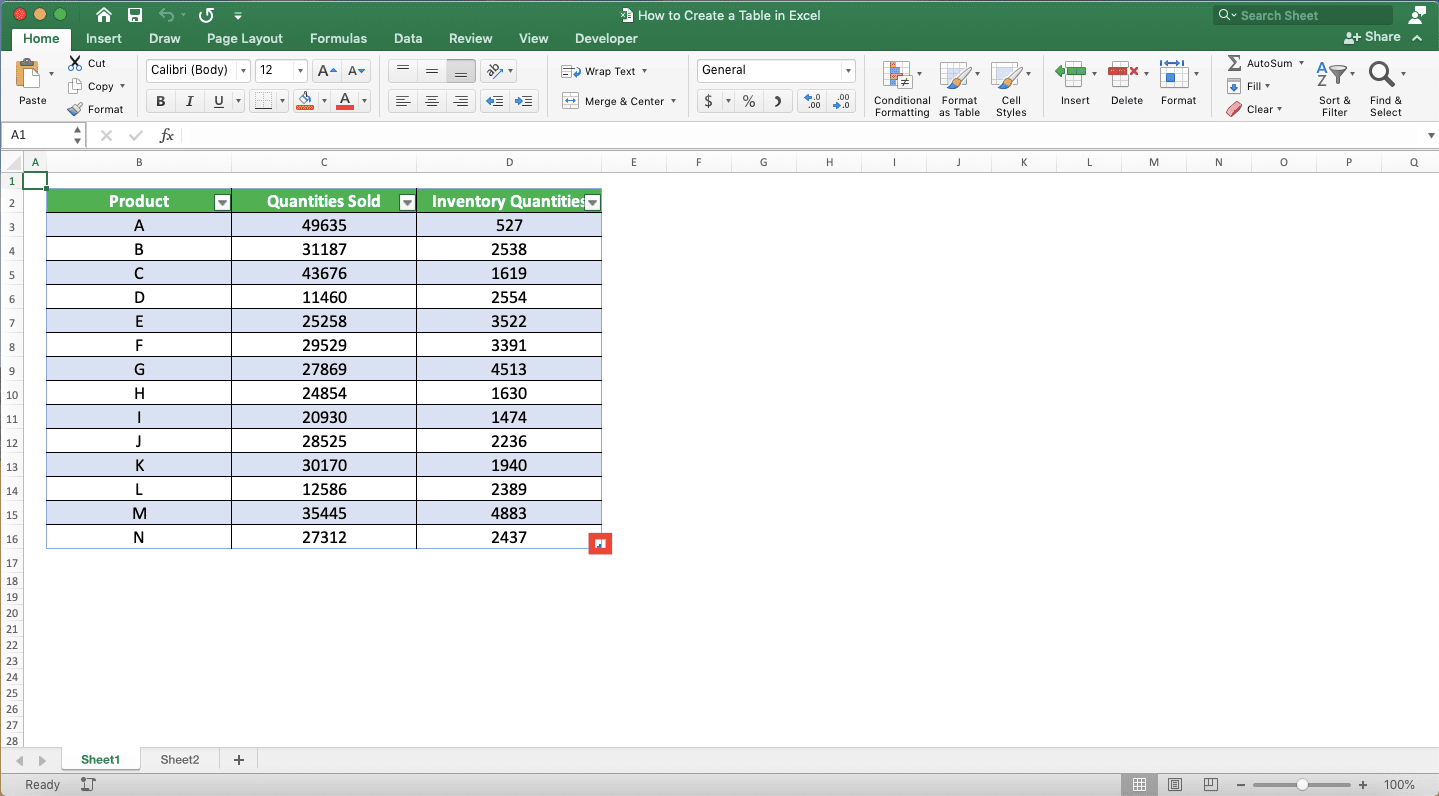Switch to the Page Layout tab
The image size is (1439, 796).
[x=245, y=38]
